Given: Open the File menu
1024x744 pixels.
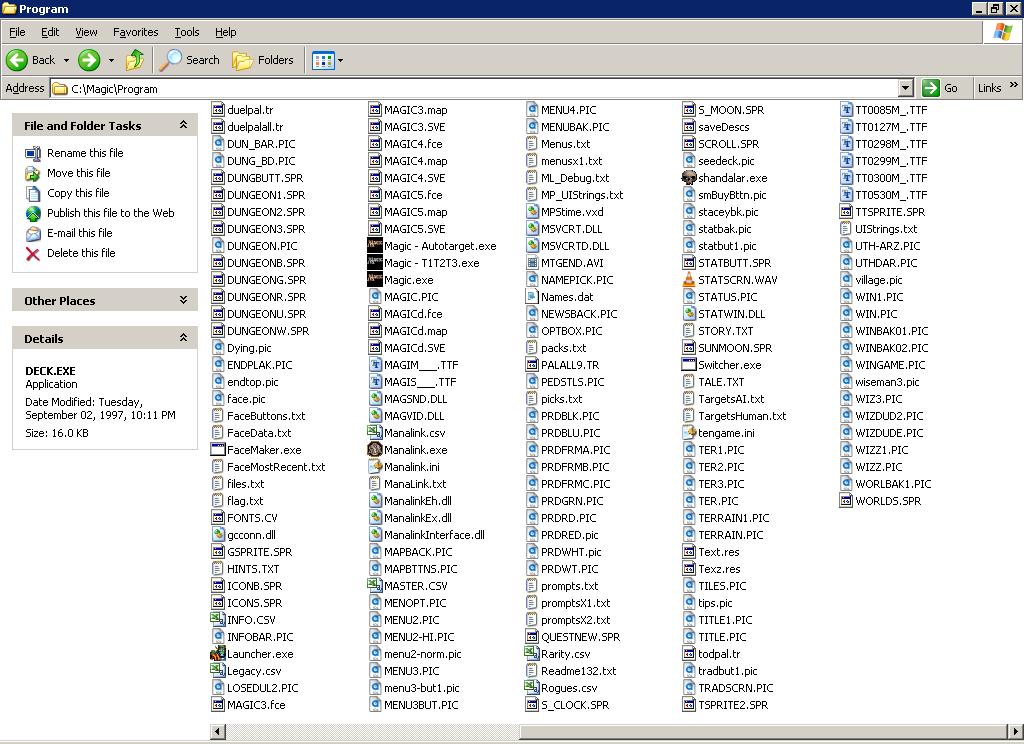Looking at the screenshot, I should (x=17, y=32).
